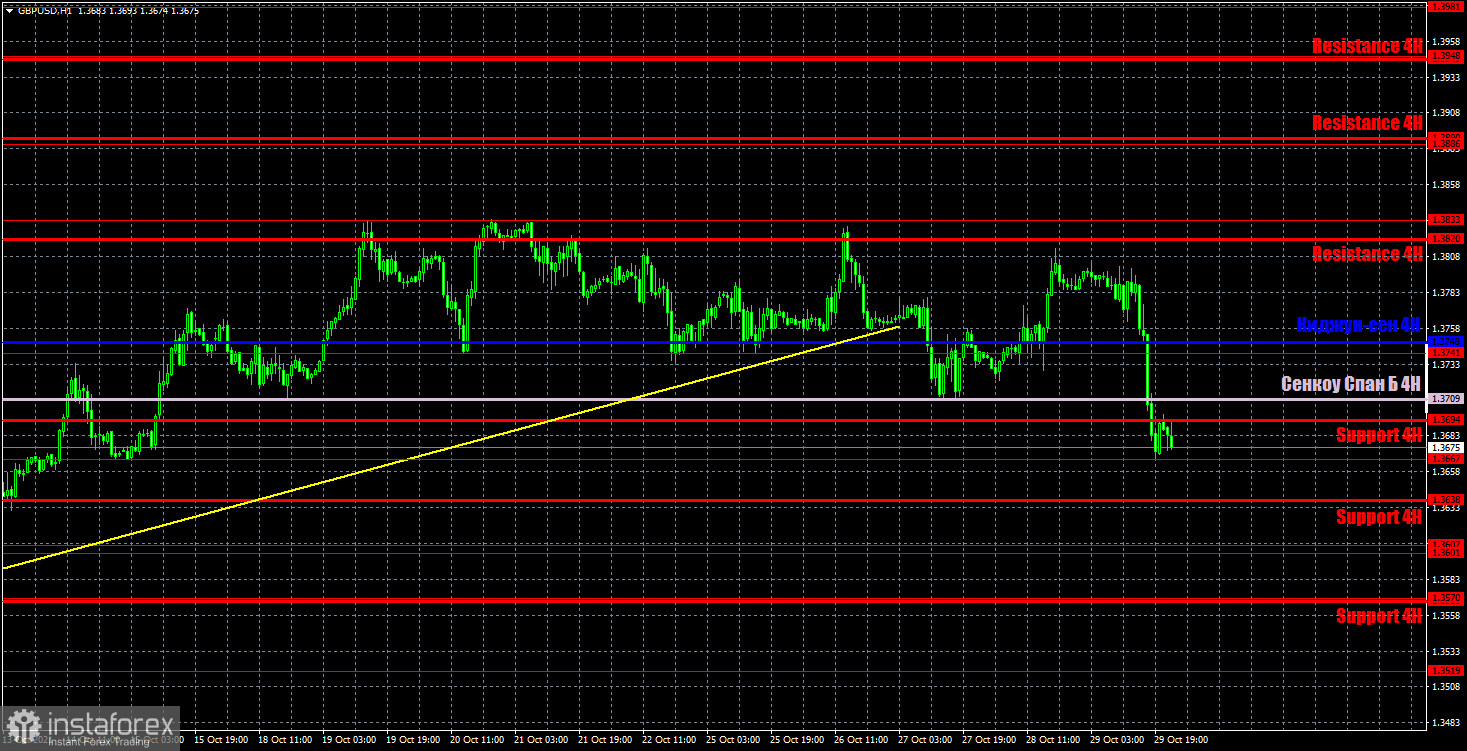Viewport: 1467px width, 751px height.
Task: Click the 1.3981 red price tag
Action: 1447,6
